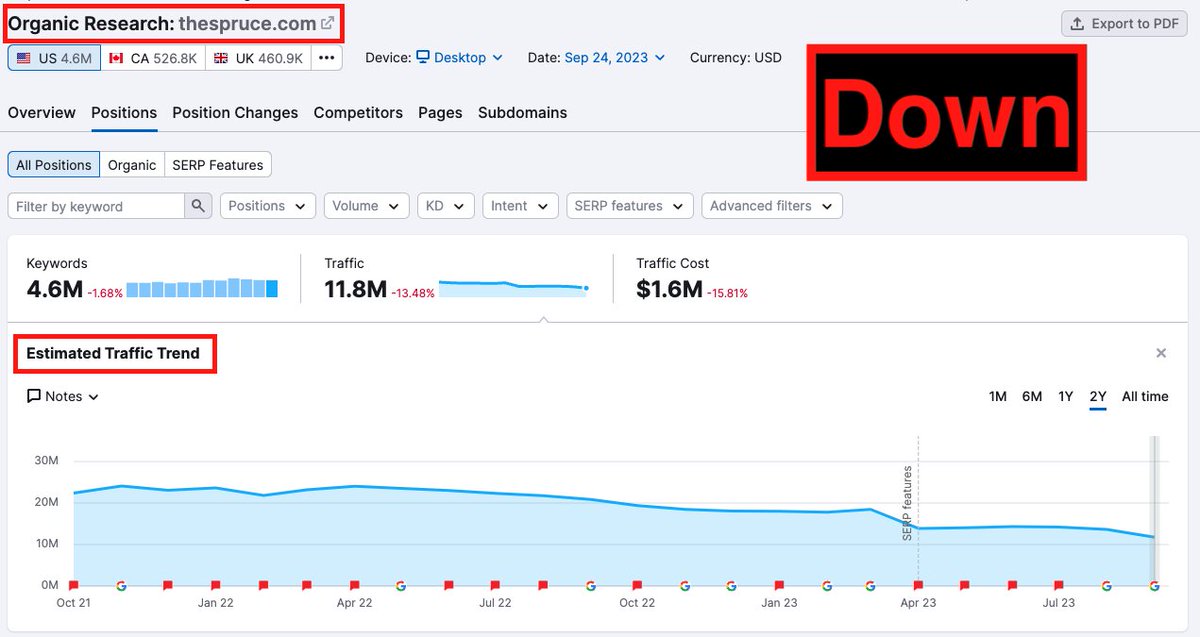Open the Date Sep 24, 2023 dropdown
The height and width of the screenshot is (637, 1200).
pyautogui.click(x=615, y=58)
